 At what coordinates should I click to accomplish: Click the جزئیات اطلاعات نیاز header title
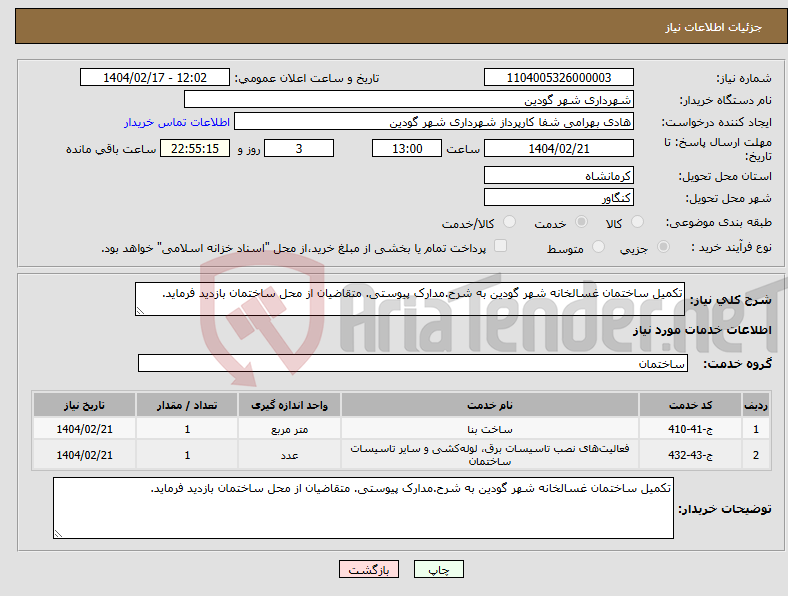point(714,27)
